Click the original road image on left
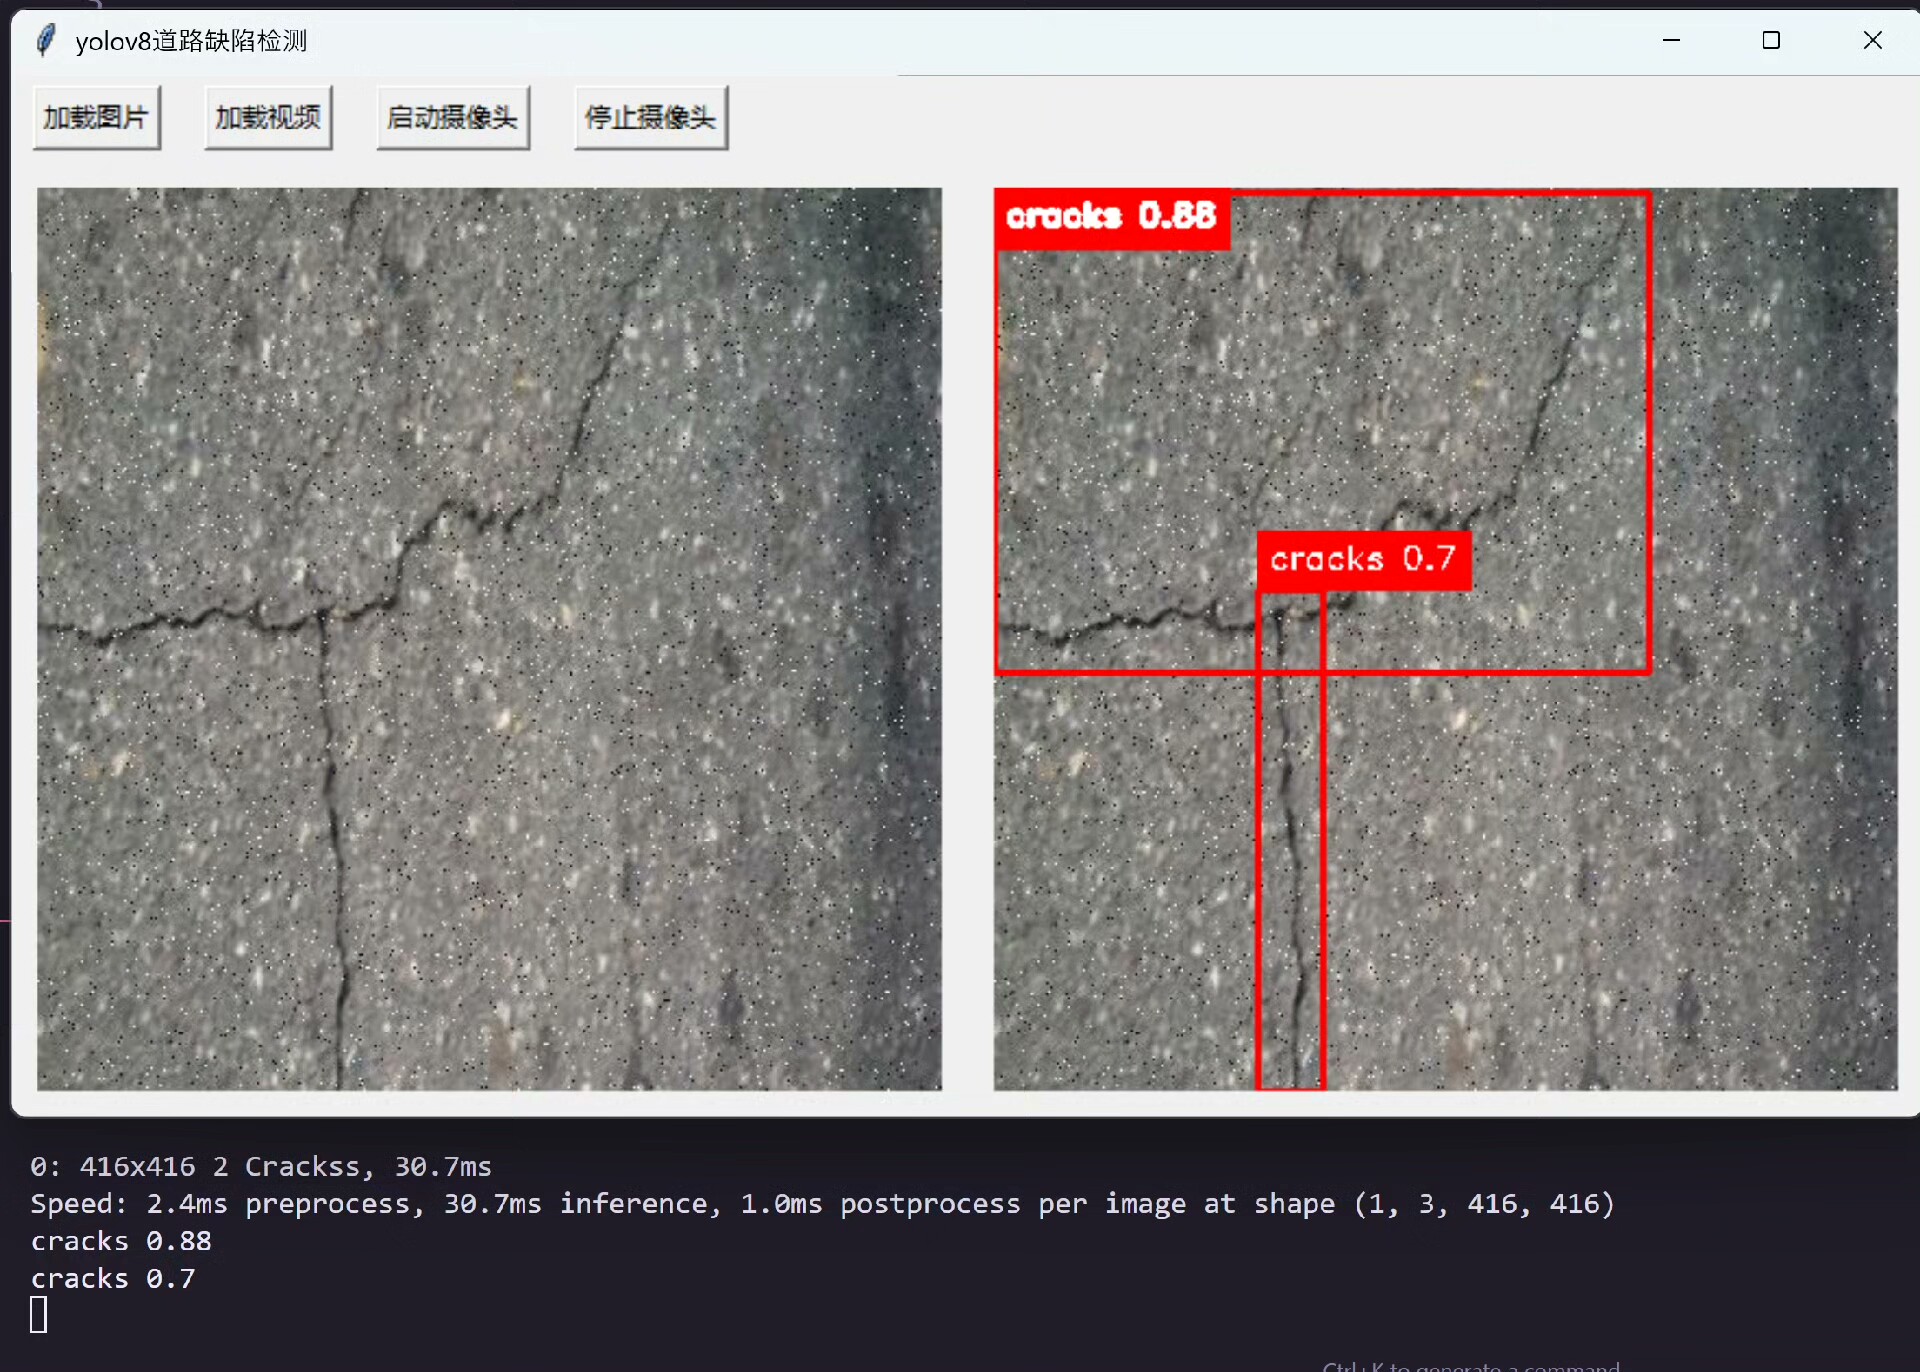The height and width of the screenshot is (1372, 1920). 489,639
